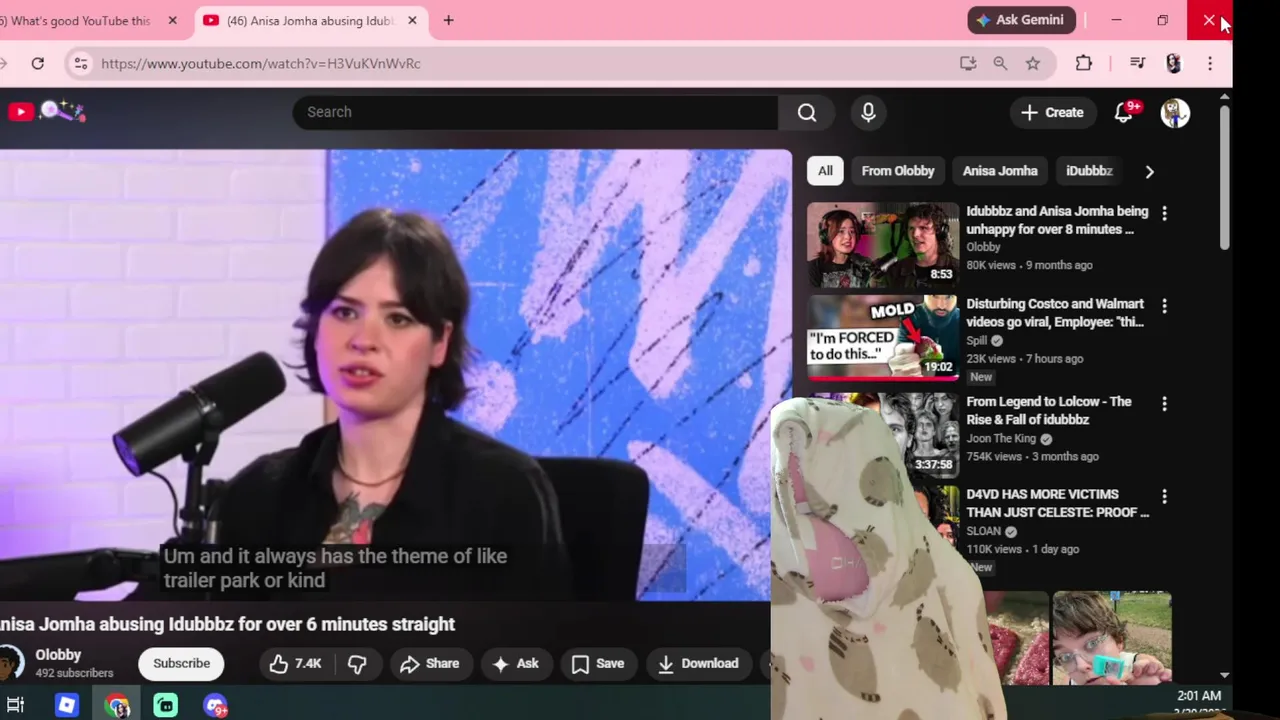Like the video with thumbs up 7.4K
1280x720 pixels.
click(295, 663)
